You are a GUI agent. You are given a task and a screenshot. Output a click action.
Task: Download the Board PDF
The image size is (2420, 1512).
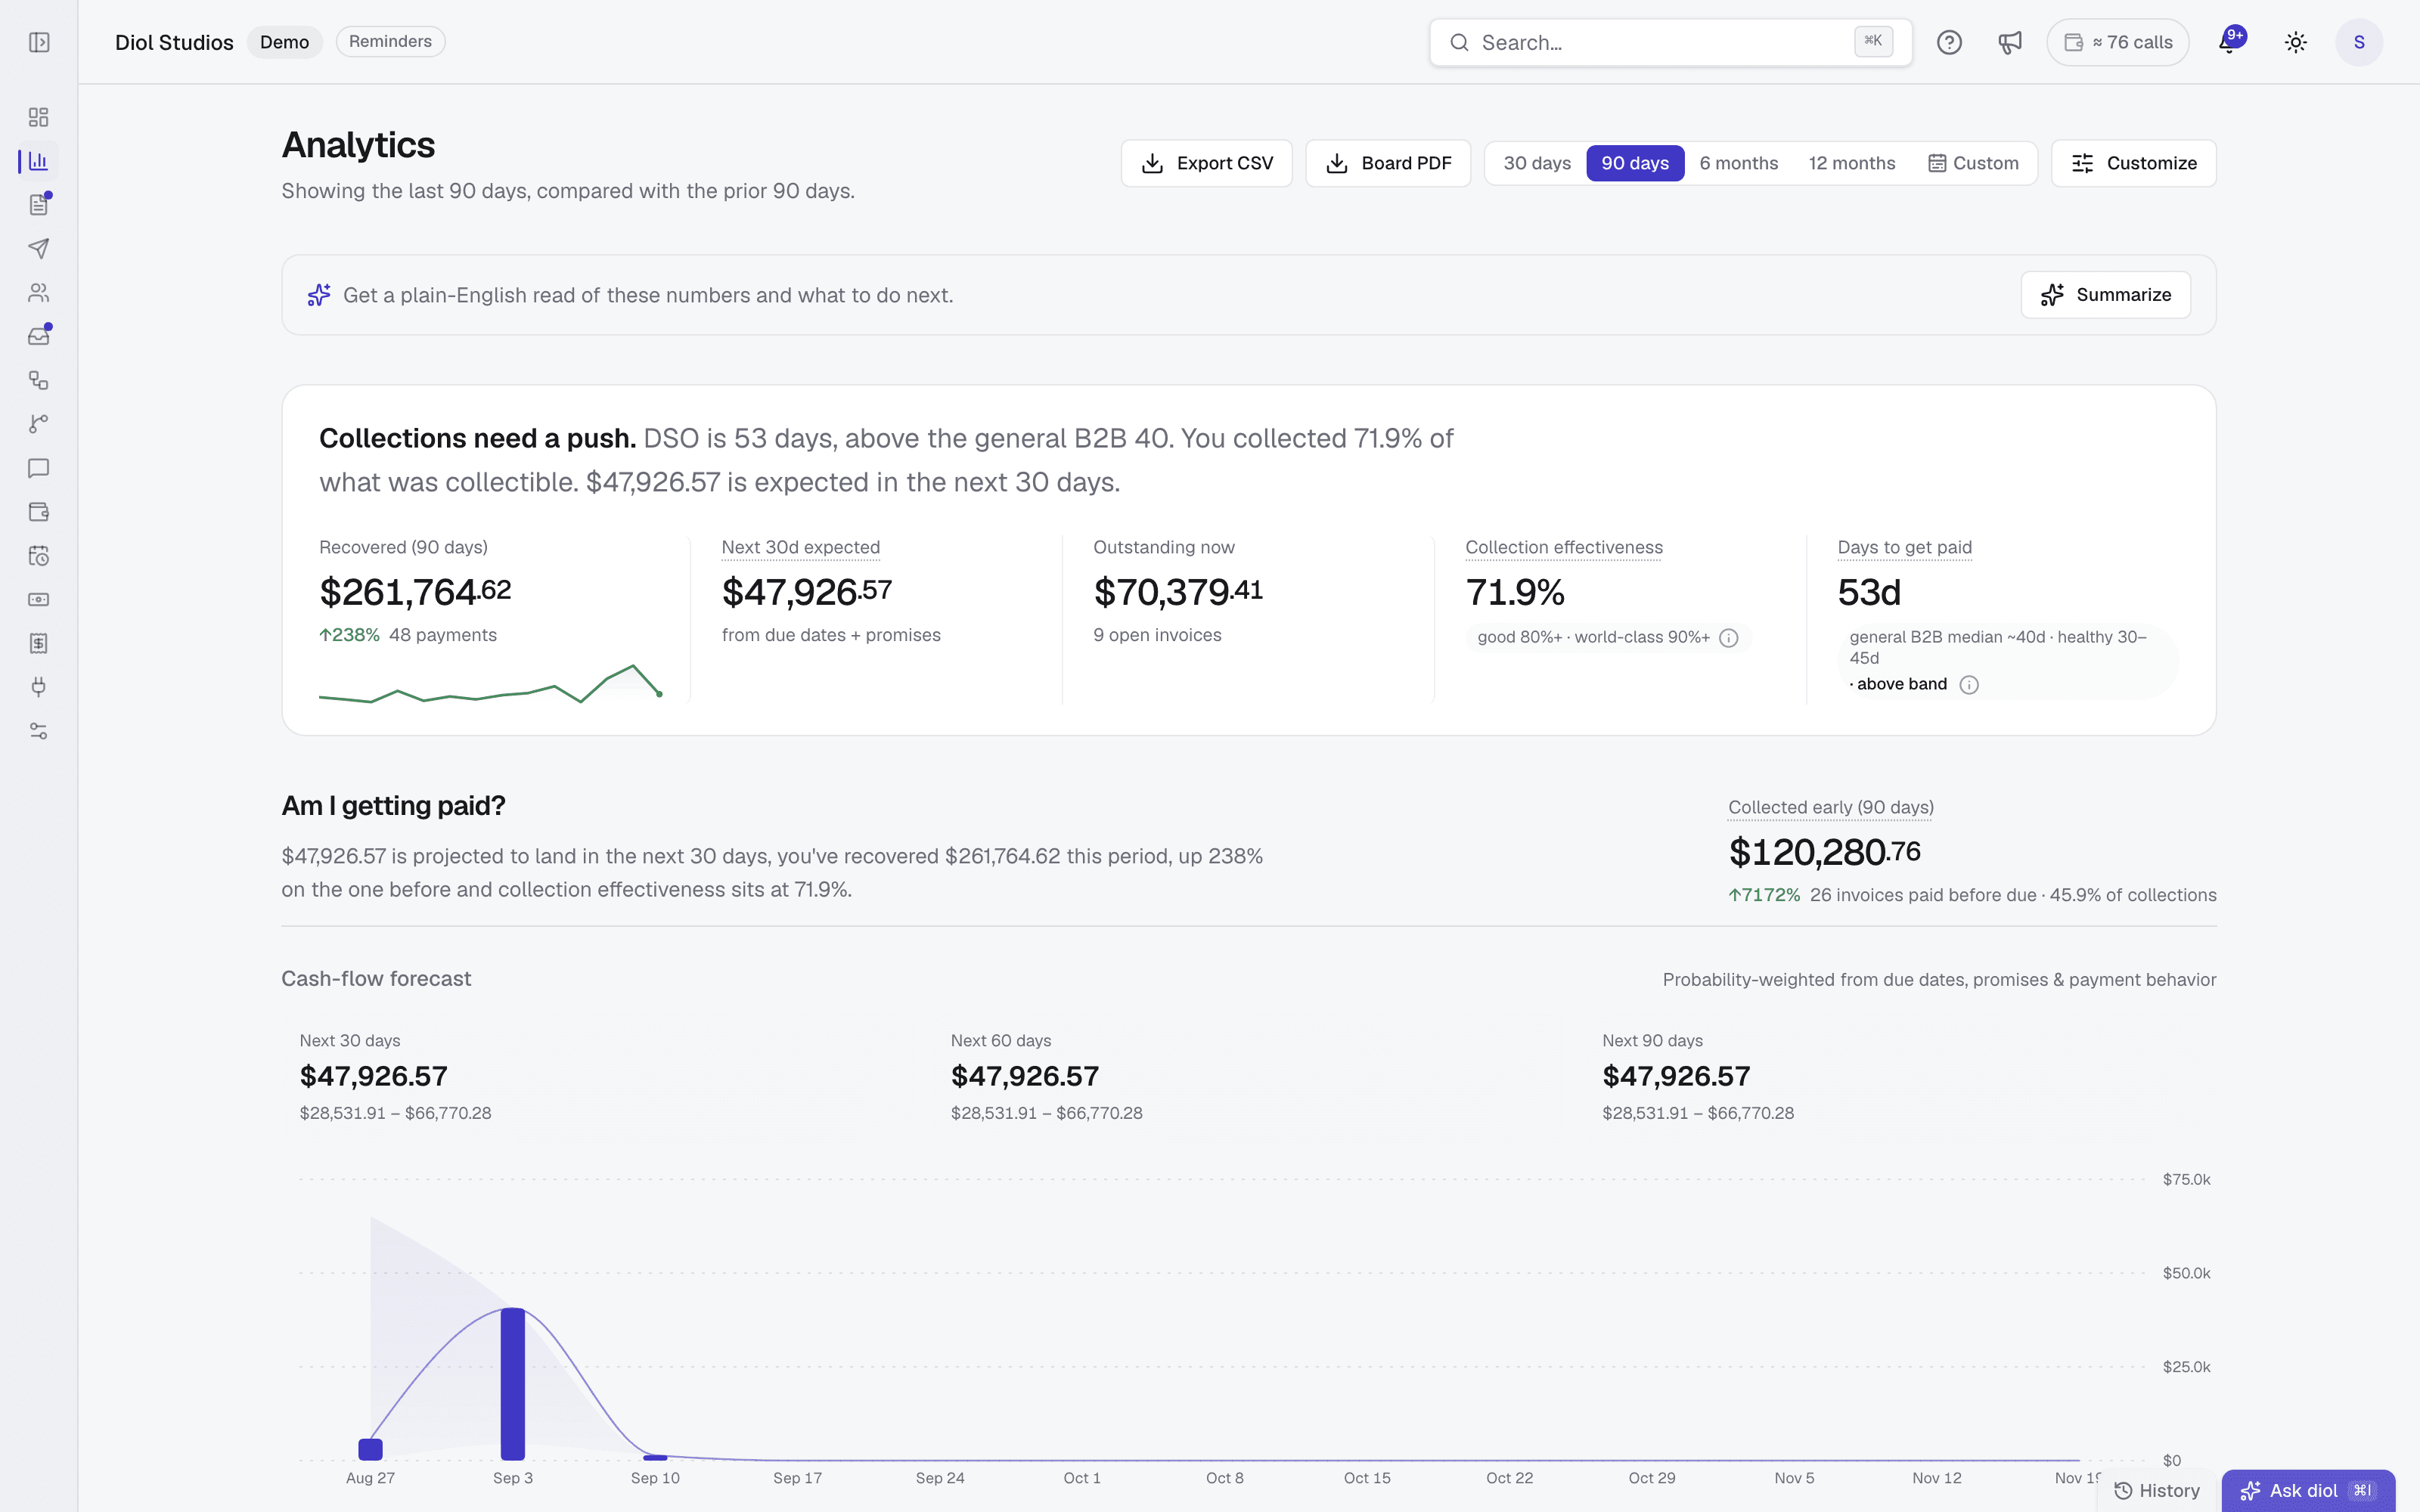[x=1388, y=163]
